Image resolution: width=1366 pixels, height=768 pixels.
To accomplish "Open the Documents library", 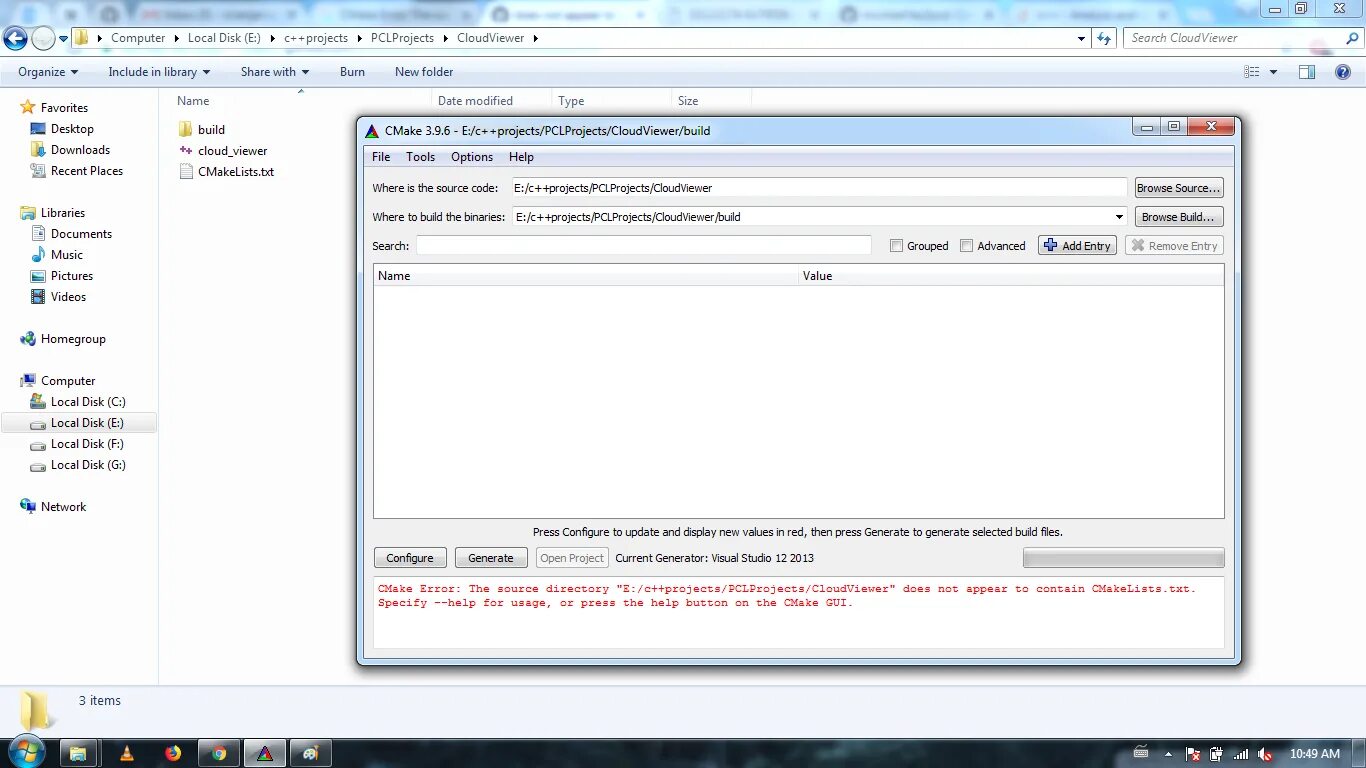I will (81, 234).
